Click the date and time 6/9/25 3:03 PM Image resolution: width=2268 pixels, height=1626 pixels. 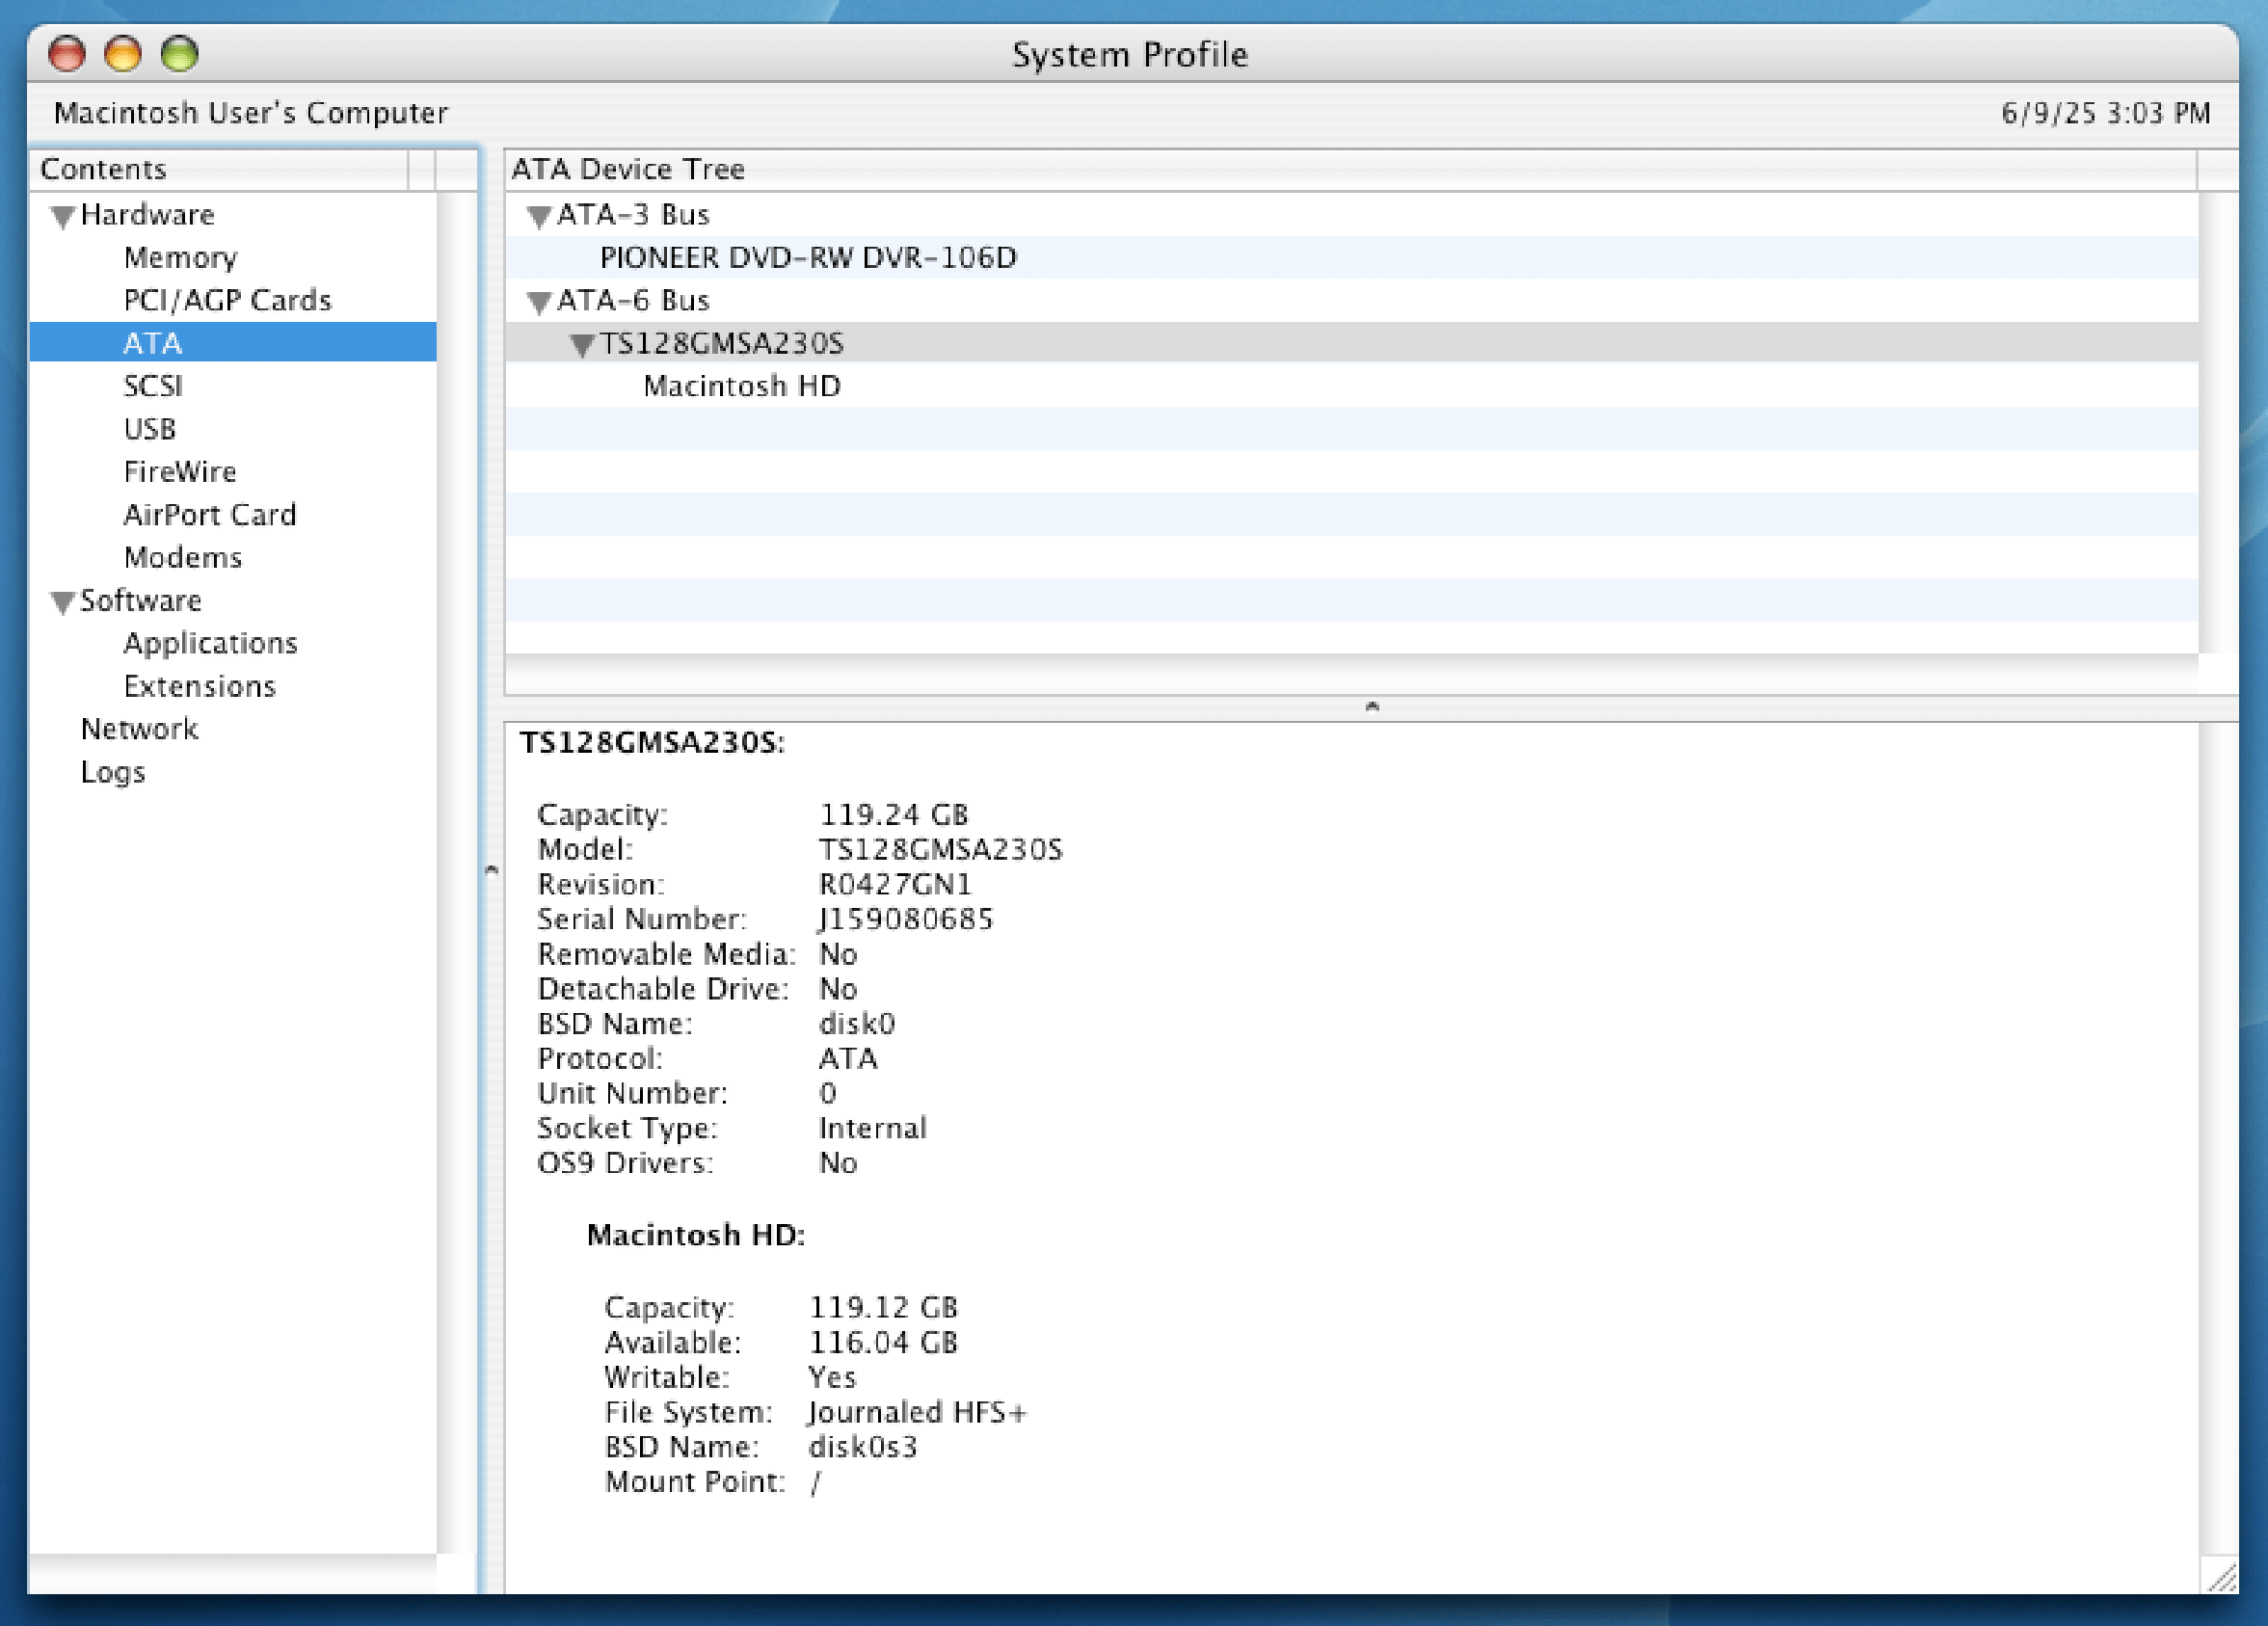2106,113
